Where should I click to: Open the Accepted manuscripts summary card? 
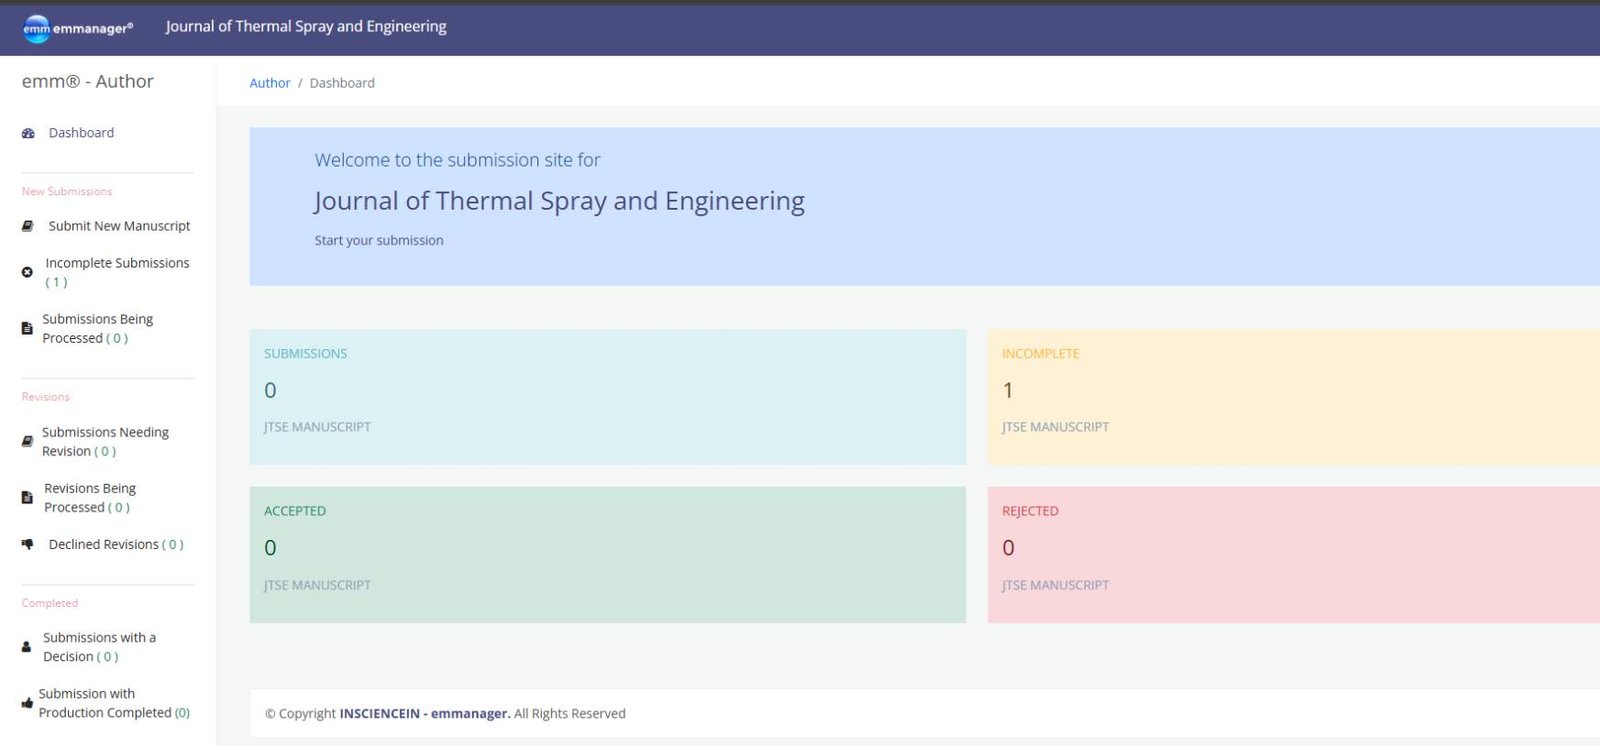pos(607,555)
